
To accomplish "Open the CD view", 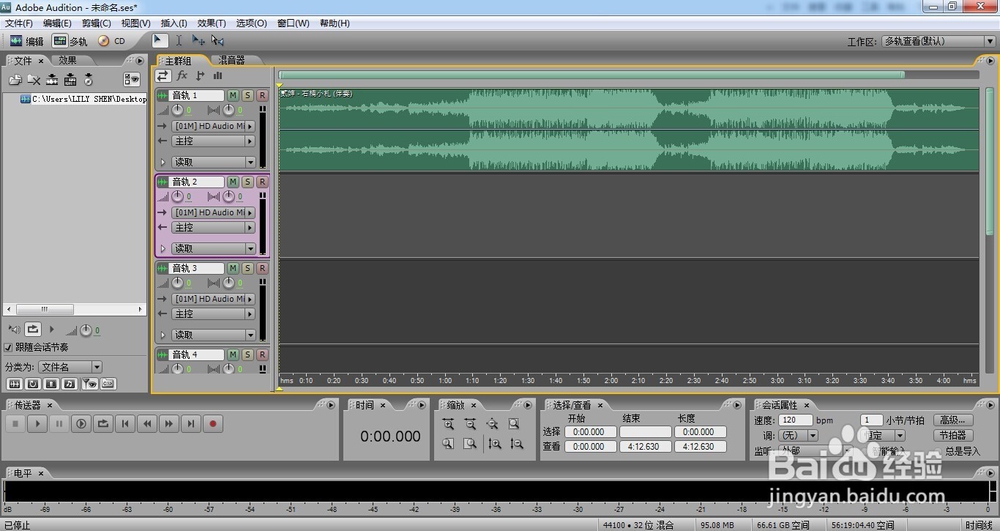I will click(112, 41).
